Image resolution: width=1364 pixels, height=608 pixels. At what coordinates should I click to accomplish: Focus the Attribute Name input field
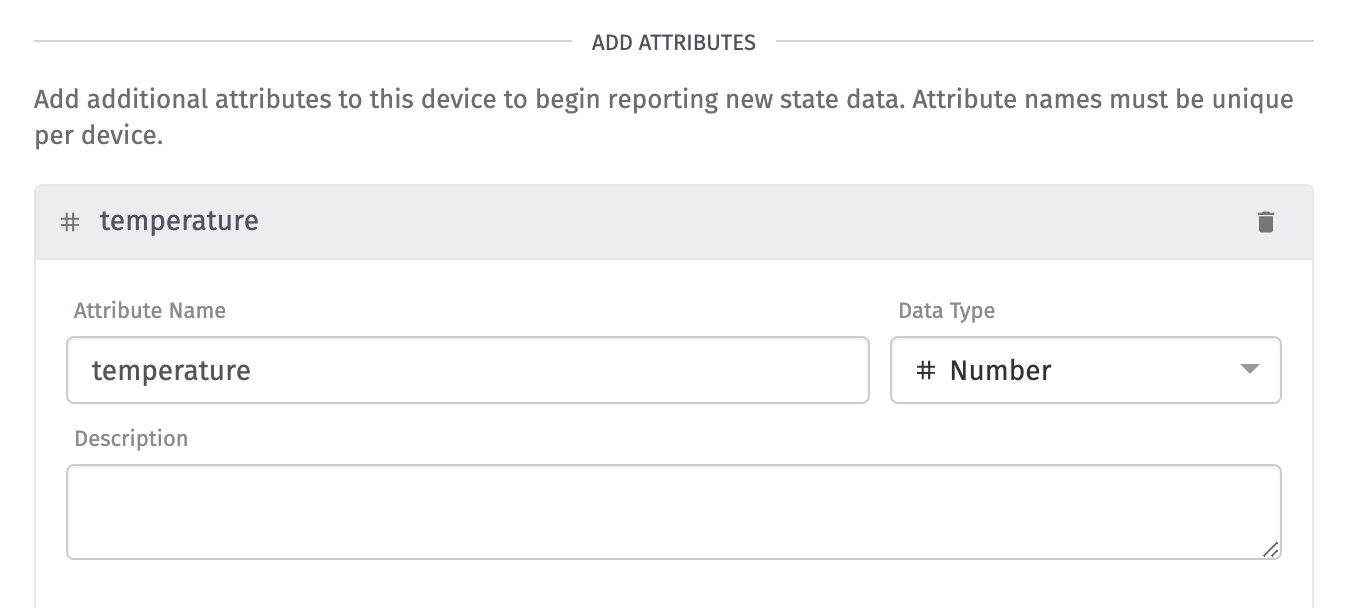point(467,370)
